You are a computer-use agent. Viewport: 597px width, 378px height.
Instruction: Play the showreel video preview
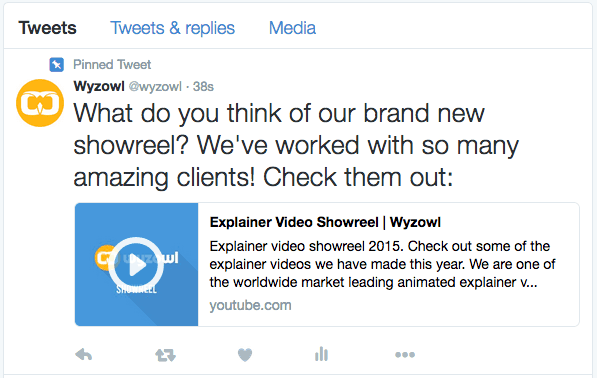point(136,265)
